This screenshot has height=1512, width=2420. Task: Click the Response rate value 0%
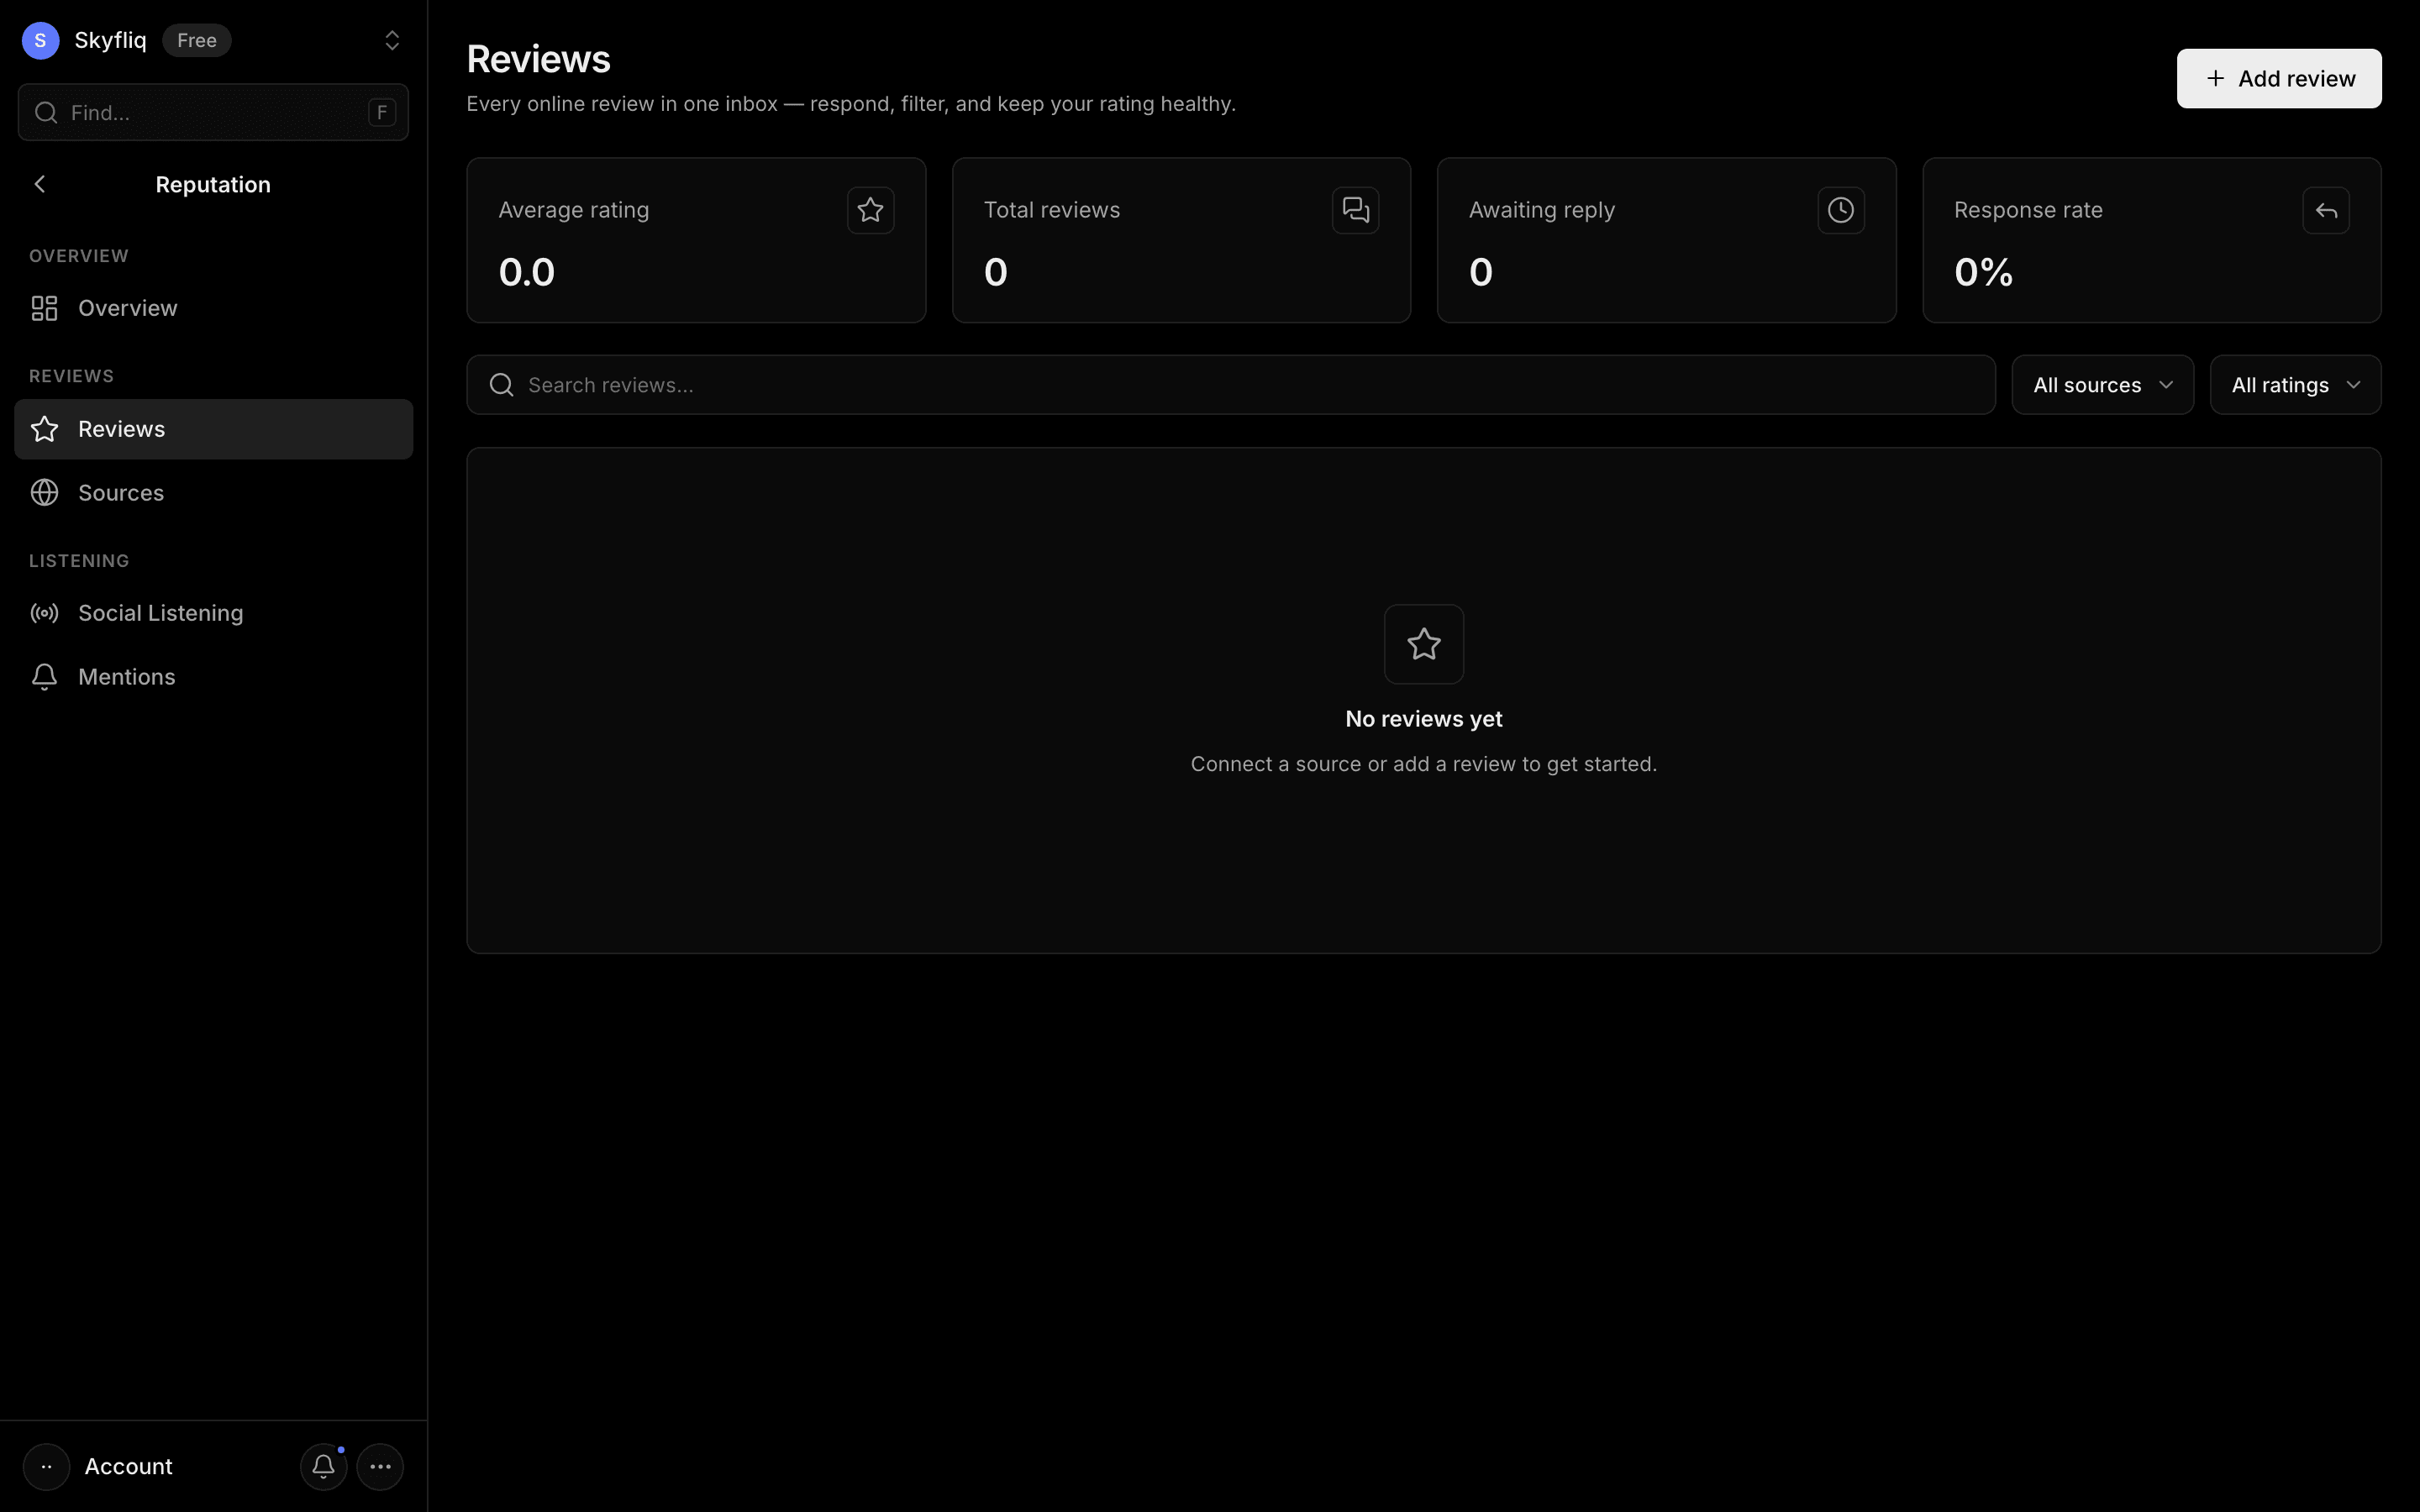click(x=1984, y=272)
